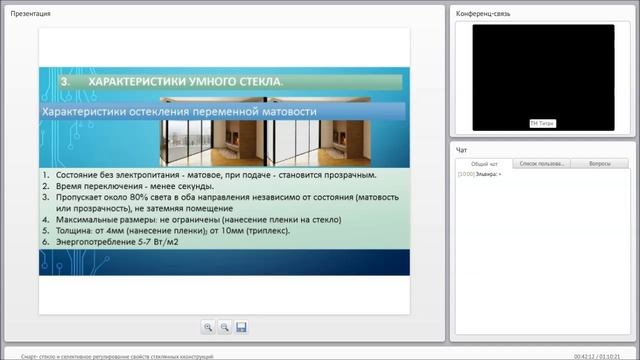Image resolution: width=640 pixels, height=360 pixels.
Task: Switch to the Список пользователей tab
Action: tap(541, 164)
